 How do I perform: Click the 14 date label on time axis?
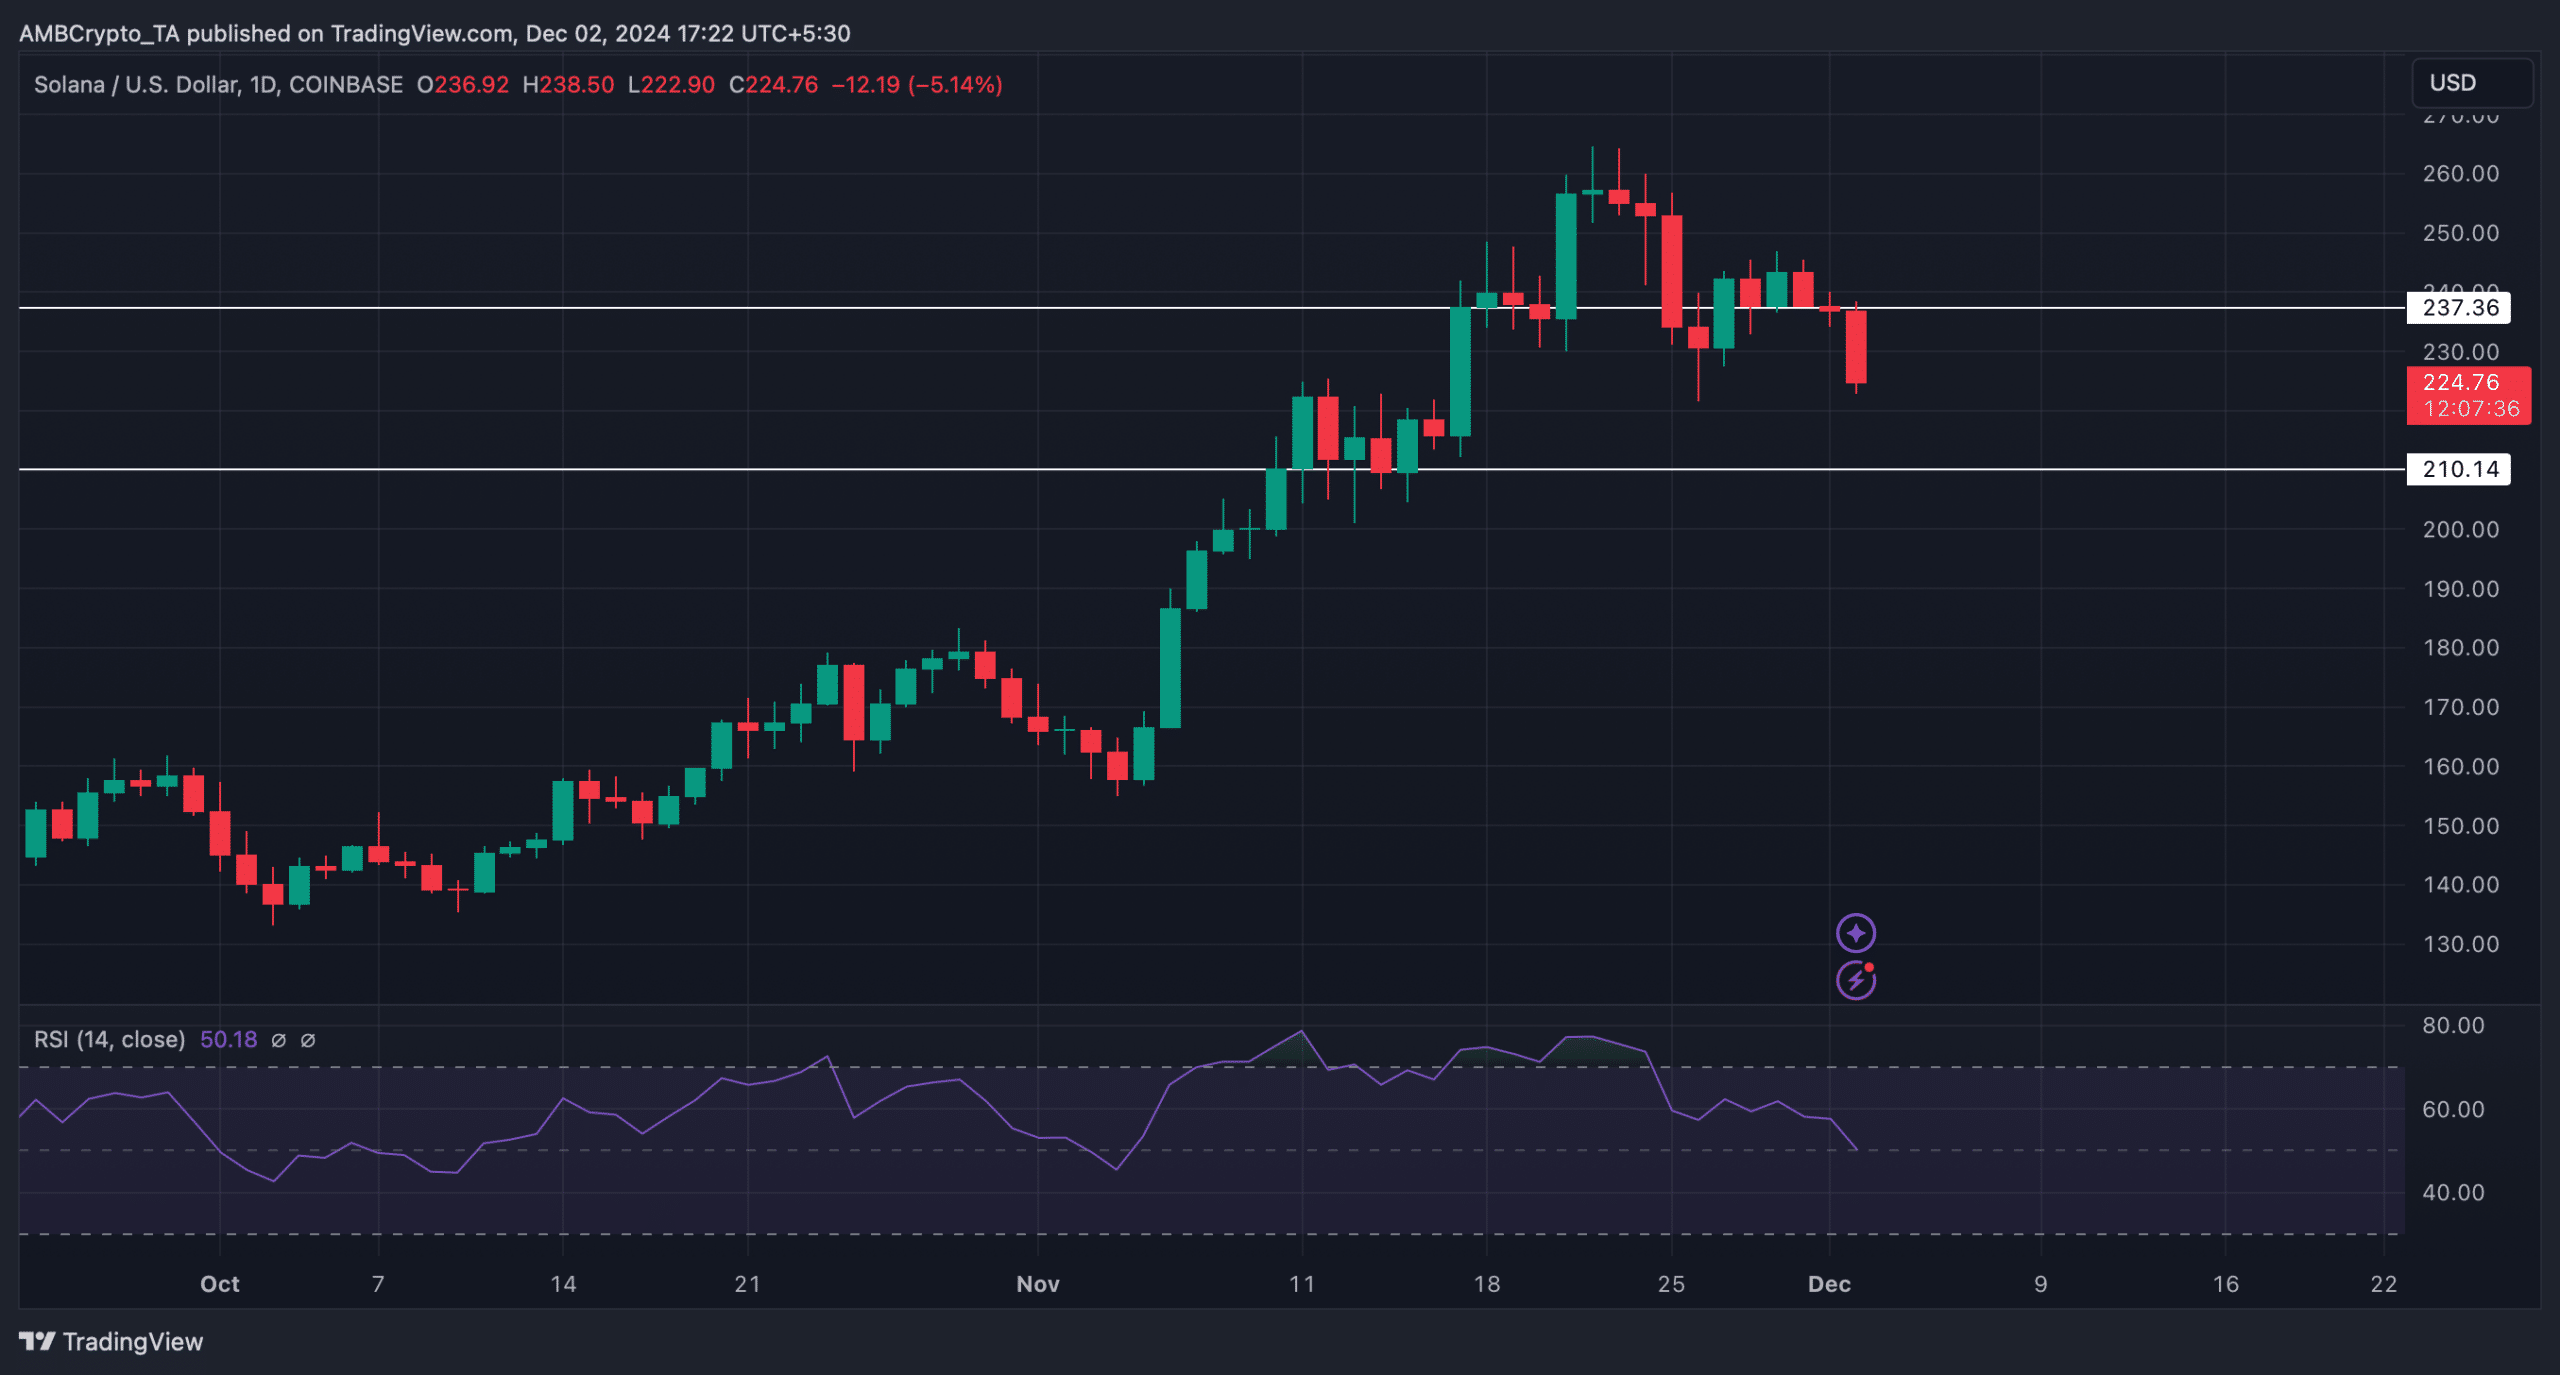tap(563, 1284)
